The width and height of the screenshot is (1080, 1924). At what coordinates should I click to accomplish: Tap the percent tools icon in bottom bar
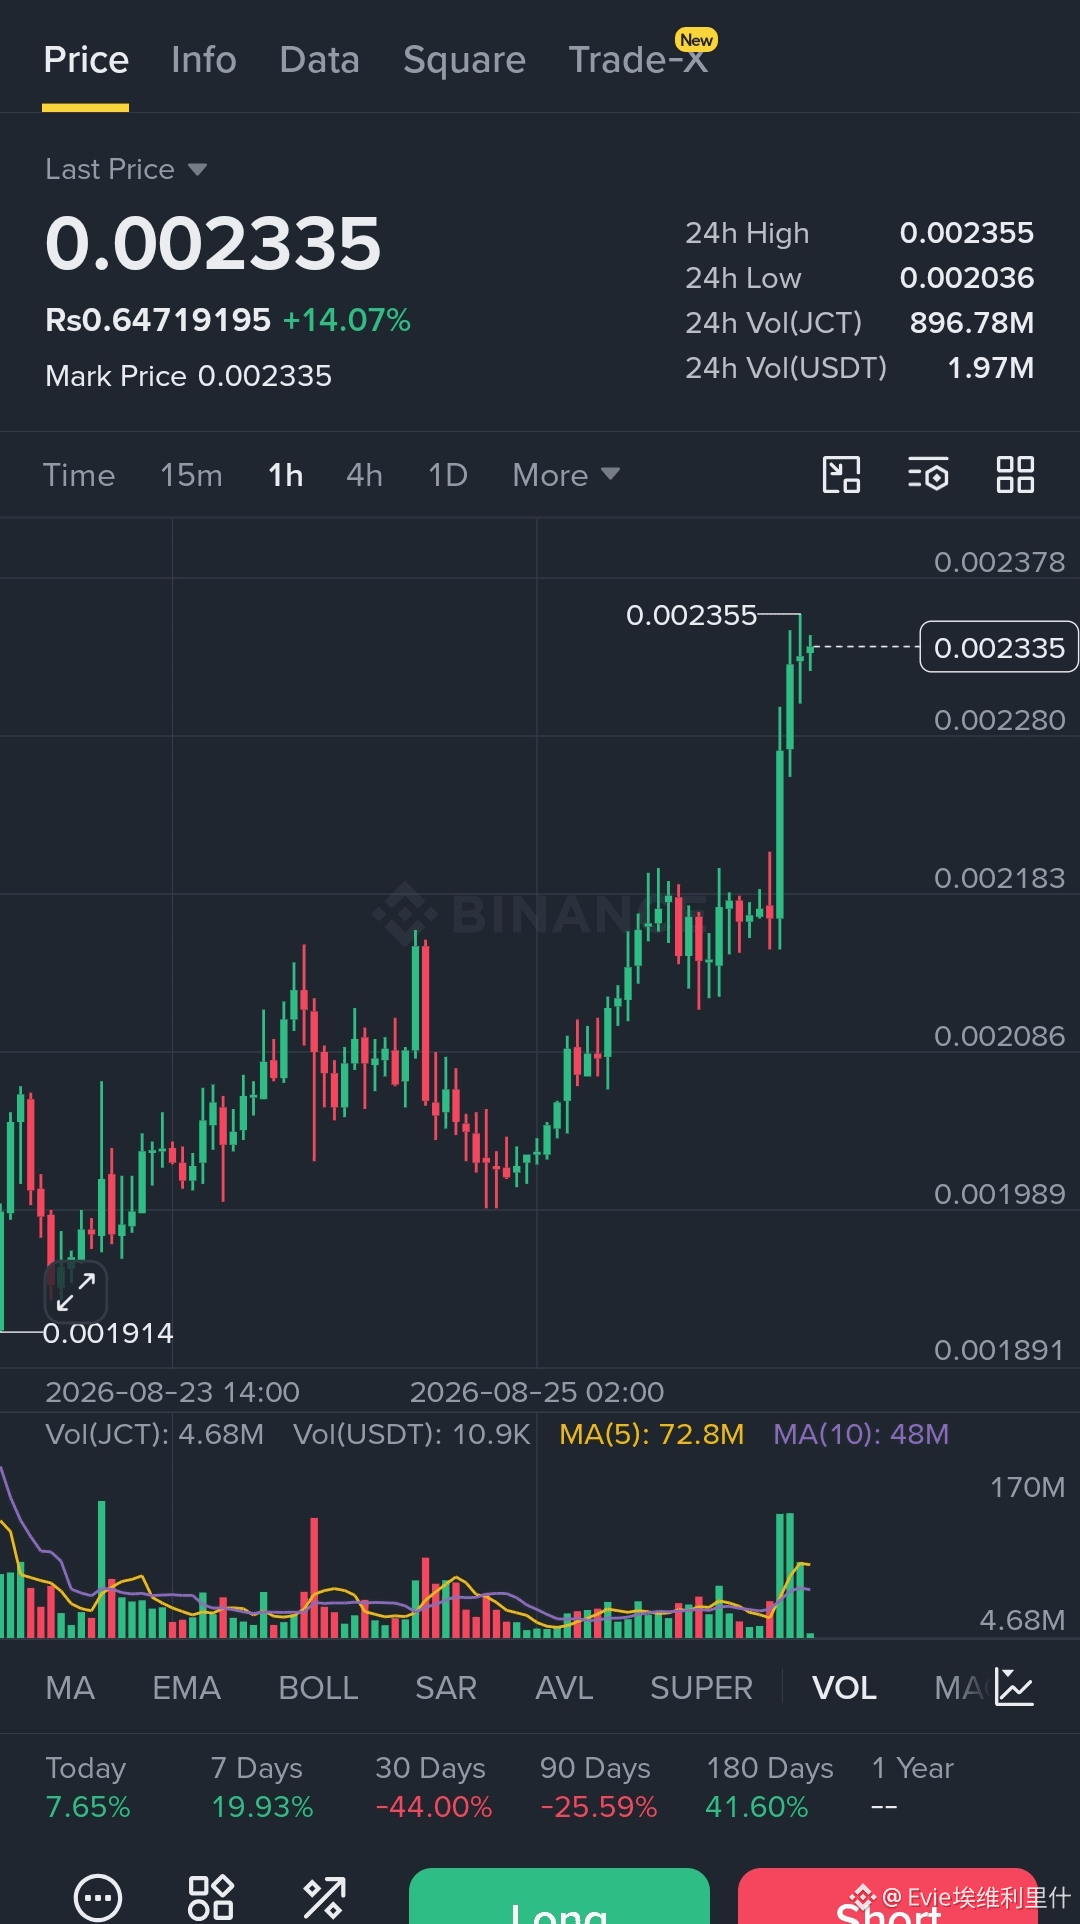pyautogui.click(x=324, y=1897)
